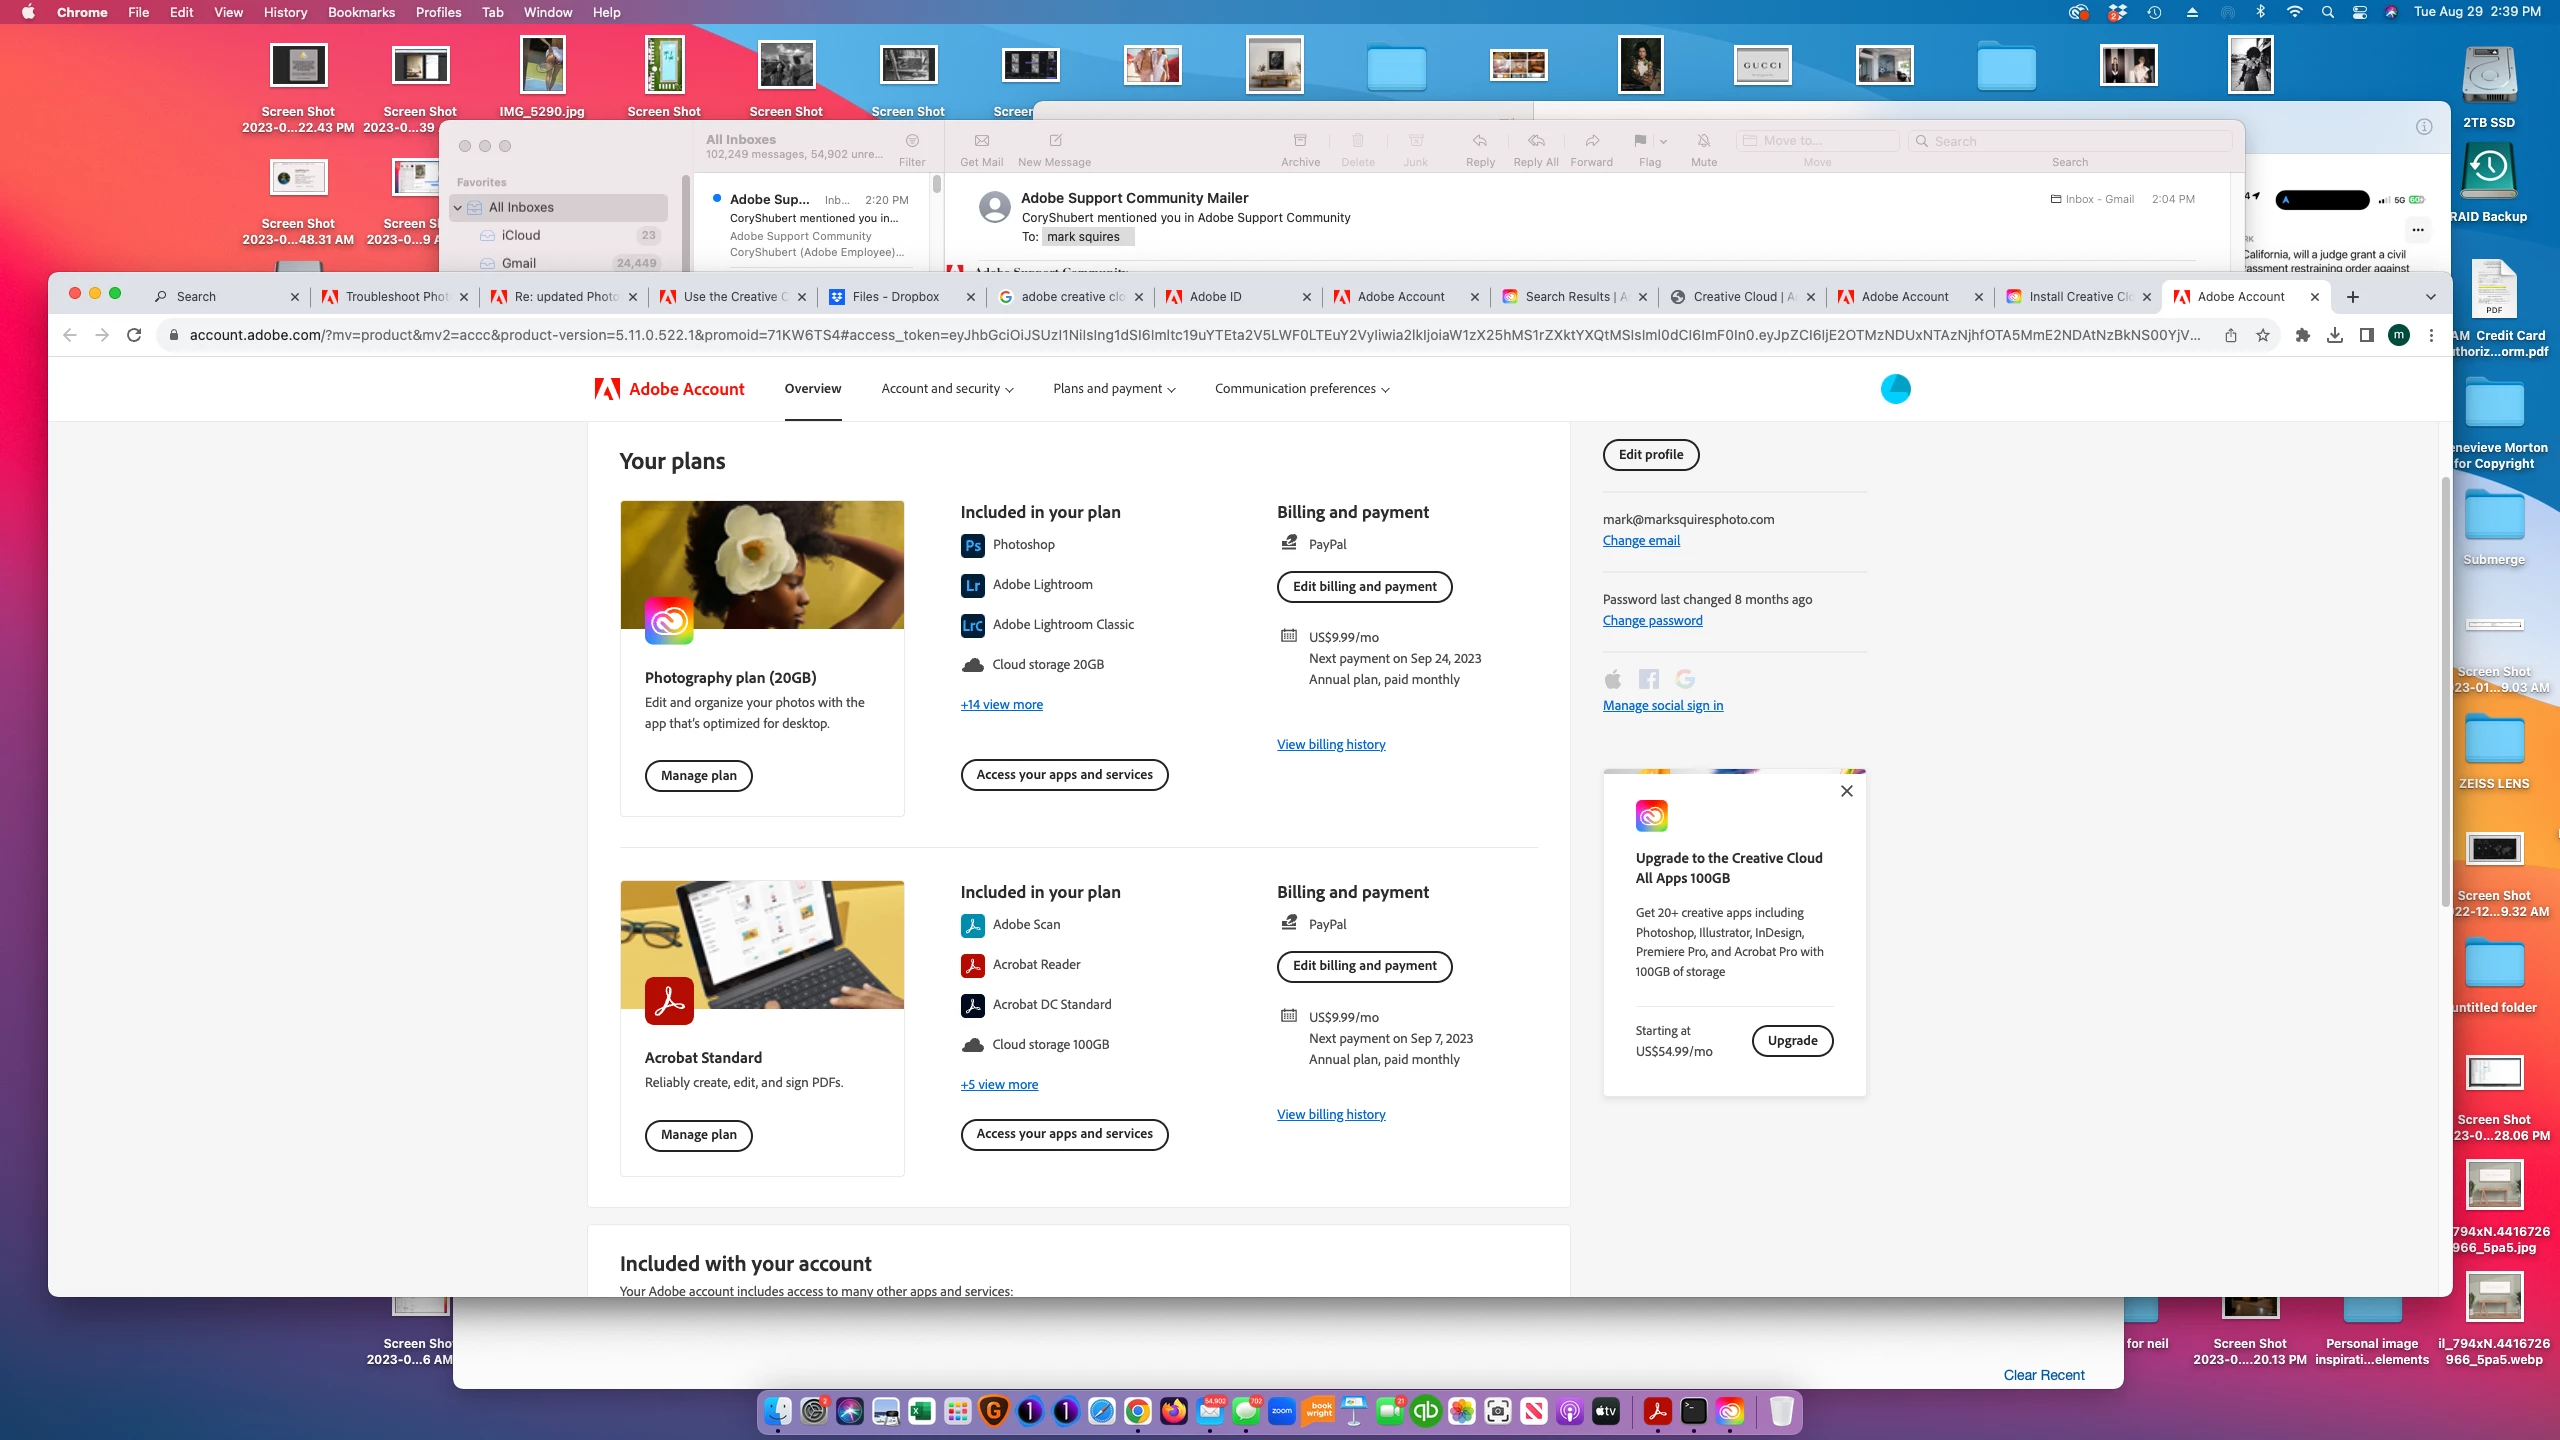
Task: Bookmark this page with the star icon
Action: click(2263, 335)
